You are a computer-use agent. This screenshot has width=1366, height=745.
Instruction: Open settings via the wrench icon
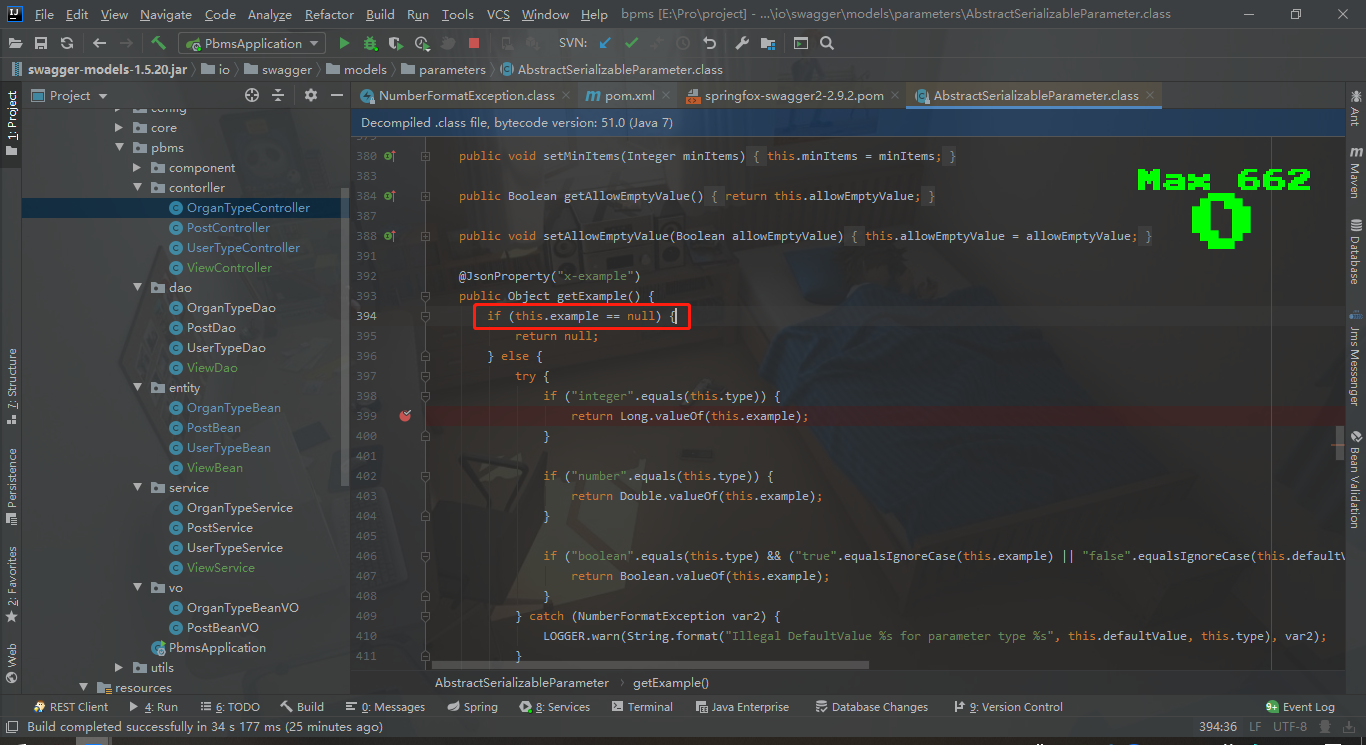click(741, 43)
